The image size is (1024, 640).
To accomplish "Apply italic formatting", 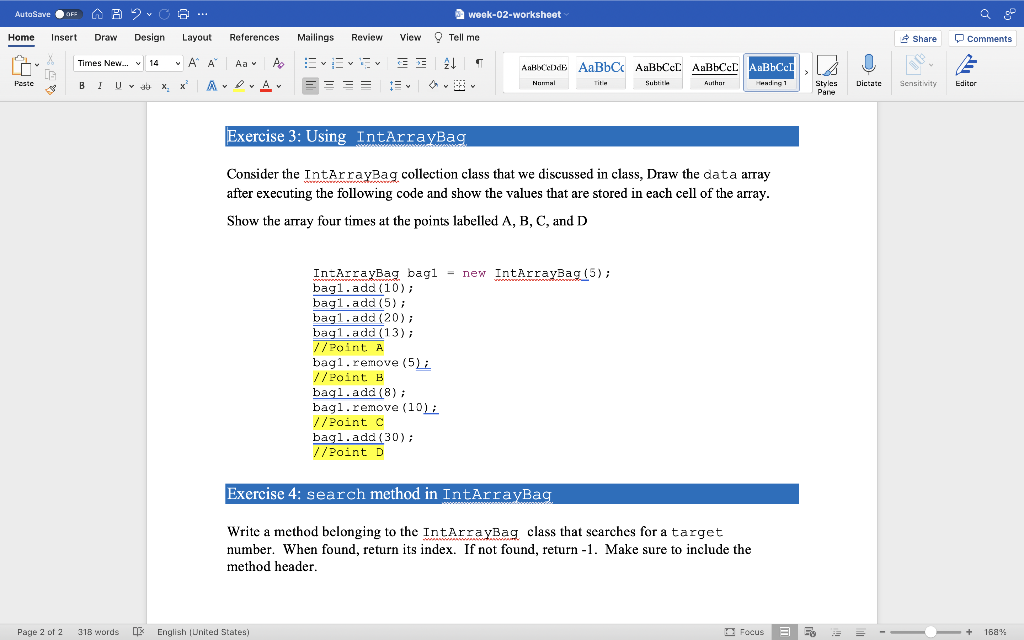I will [x=100, y=86].
